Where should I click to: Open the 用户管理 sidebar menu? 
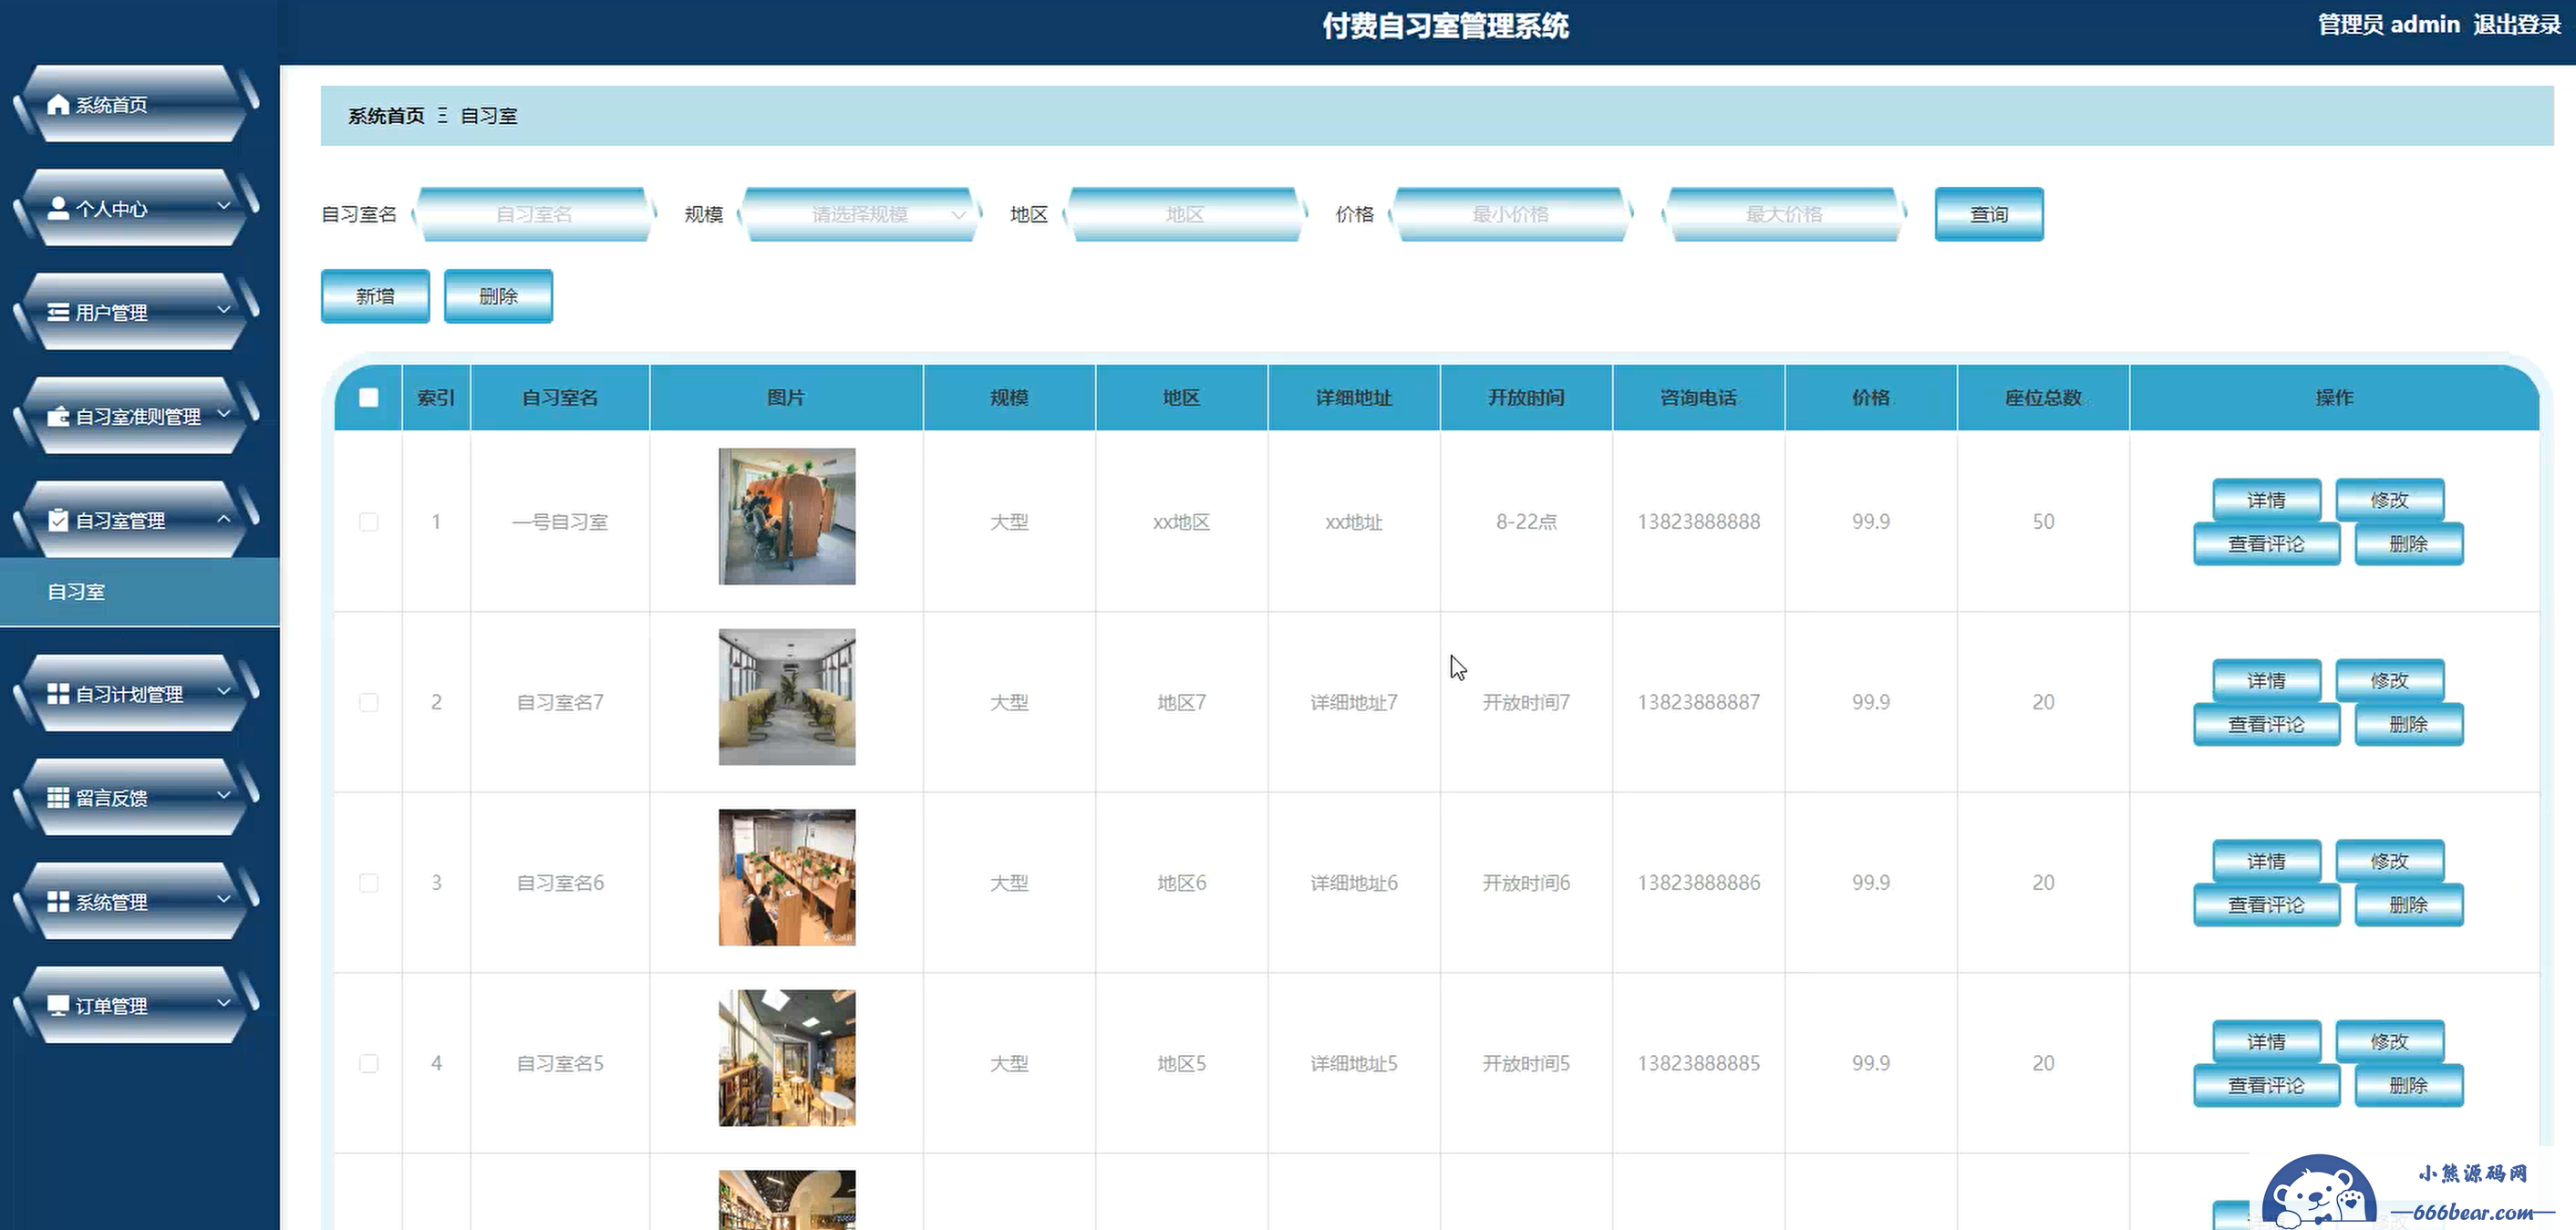(x=138, y=312)
